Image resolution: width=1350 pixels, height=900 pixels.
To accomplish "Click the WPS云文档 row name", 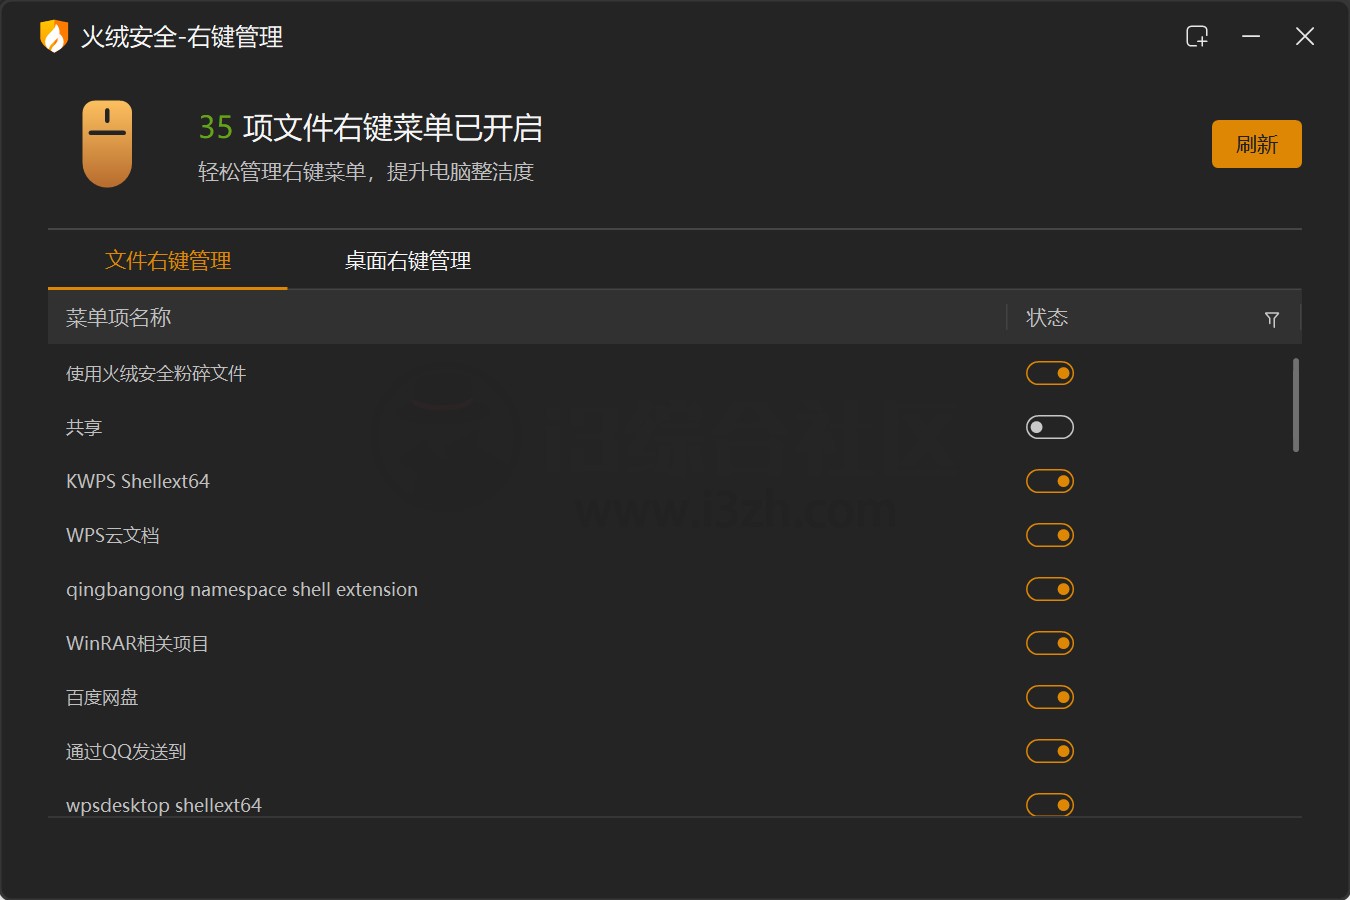I will [113, 535].
